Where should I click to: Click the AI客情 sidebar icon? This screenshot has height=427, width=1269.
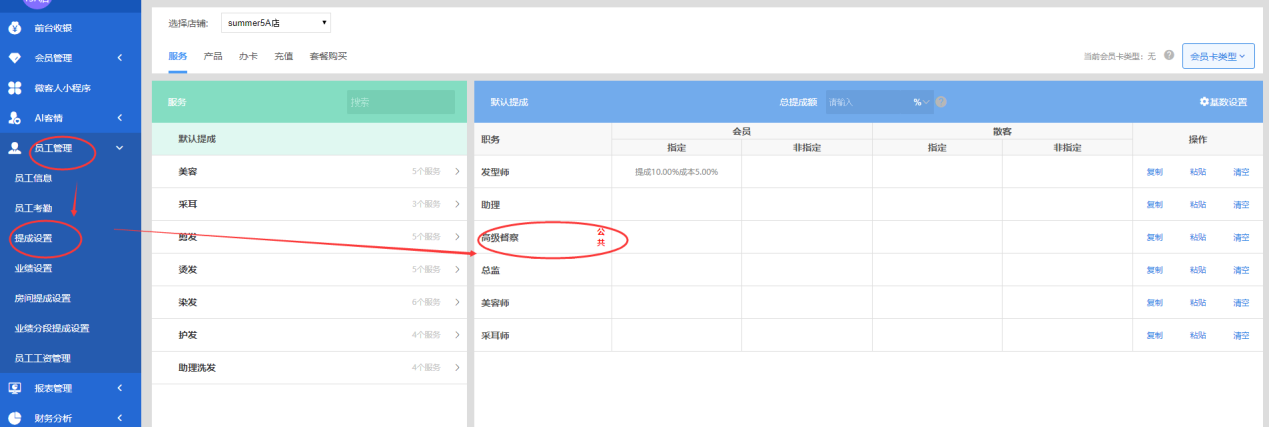pyautogui.click(x=15, y=118)
